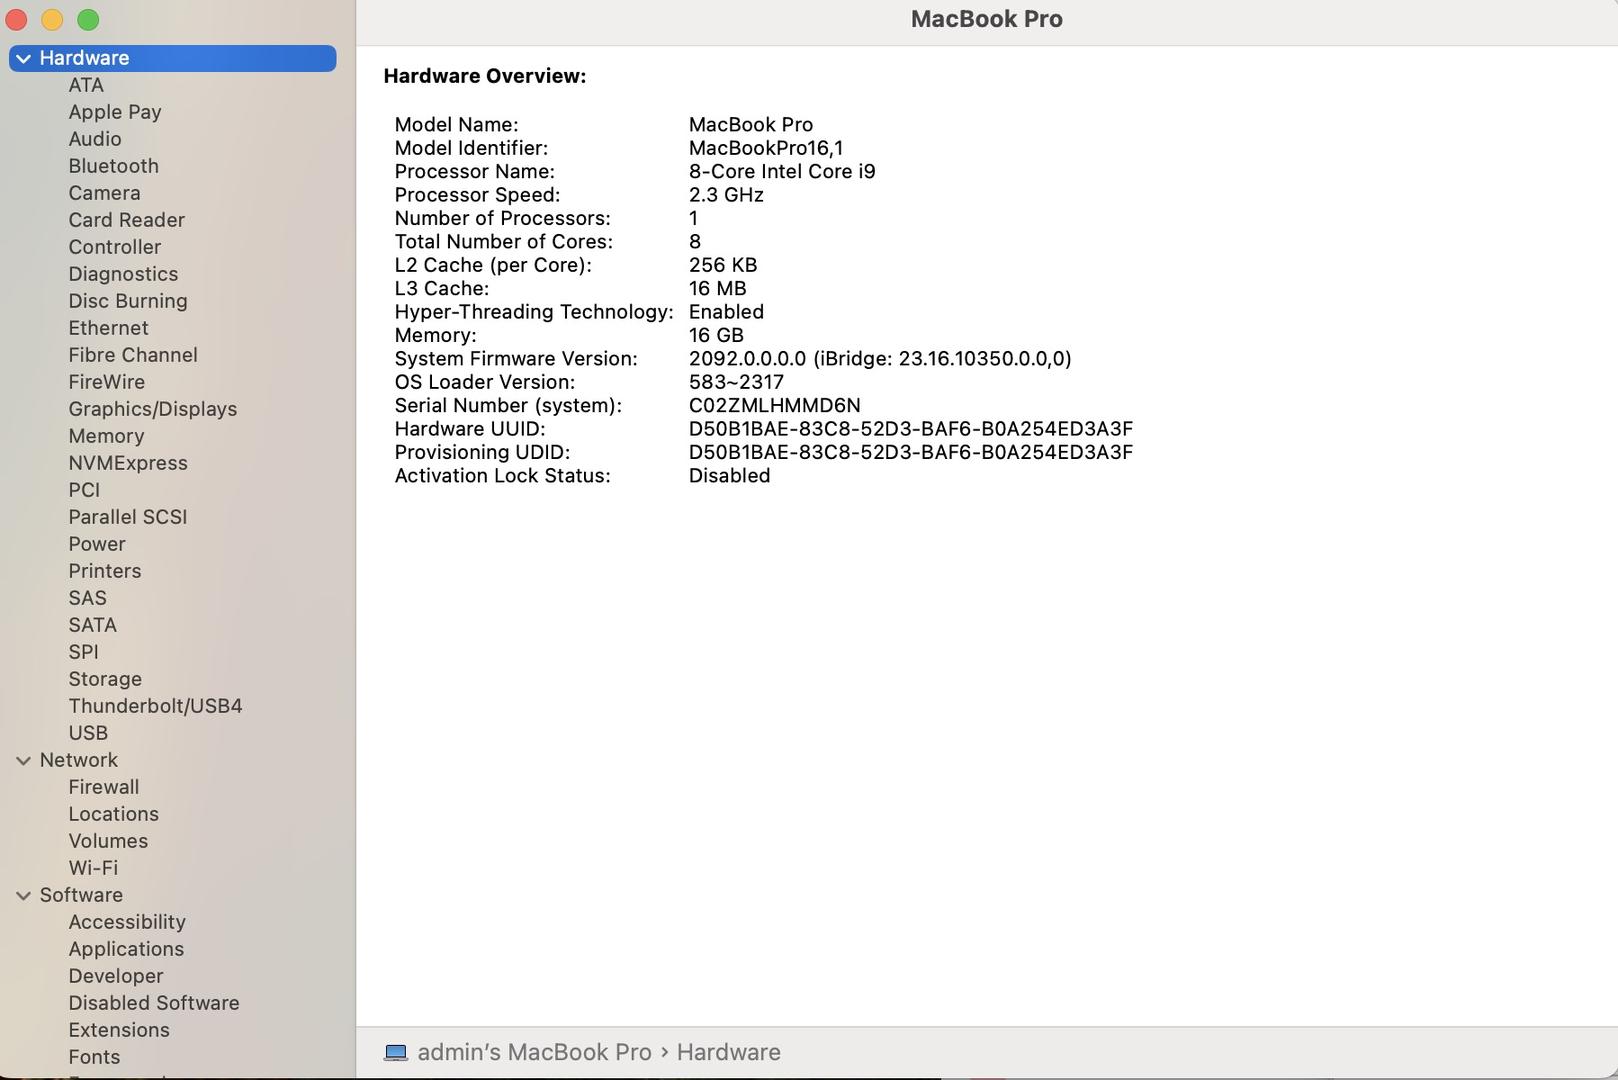Image resolution: width=1618 pixels, height=1080 pixels.
Task: Select Parallel SCSI entry
Action: [x=127, y=517]
